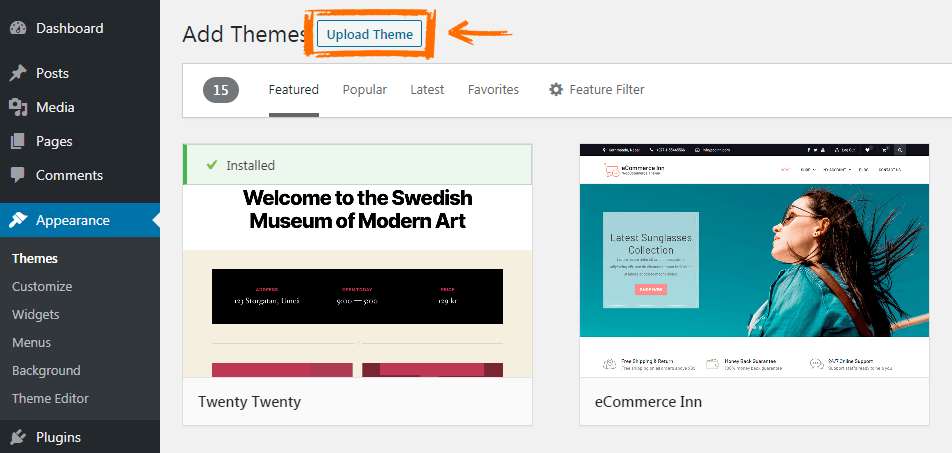
Task: Click the Pages icon in sidebar
Action: (x=18, y=141)
